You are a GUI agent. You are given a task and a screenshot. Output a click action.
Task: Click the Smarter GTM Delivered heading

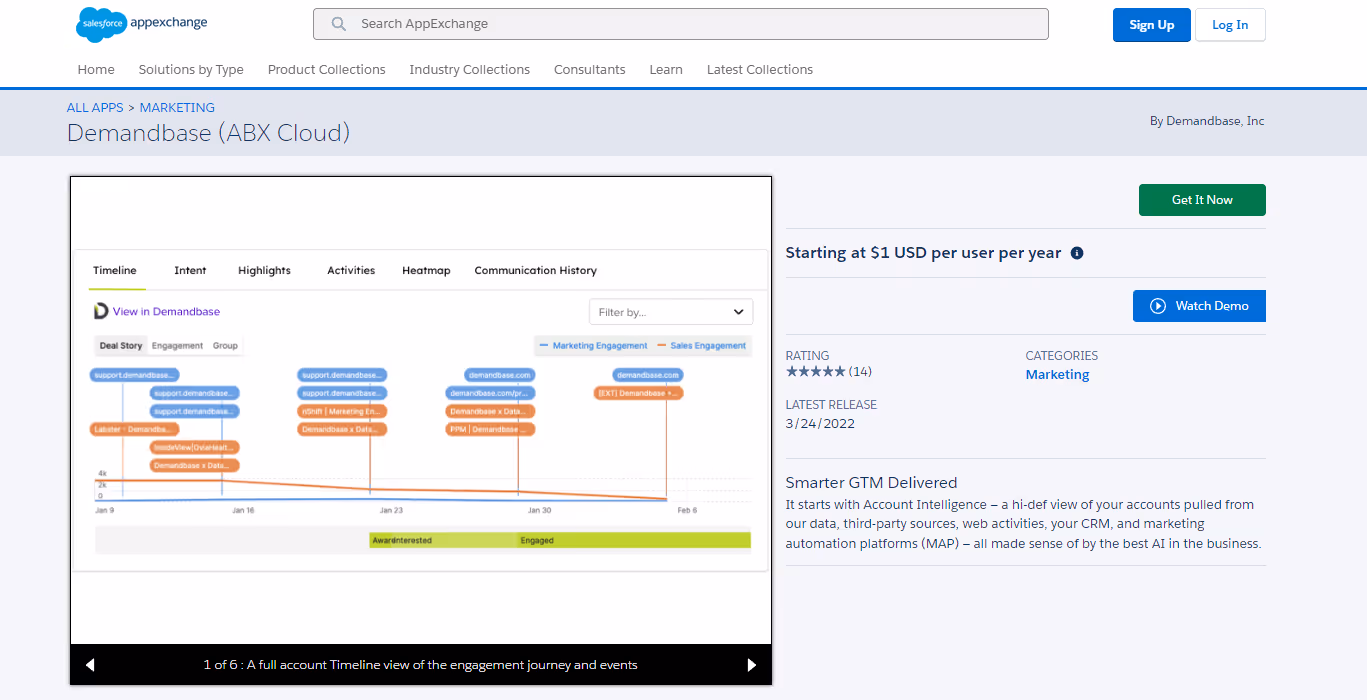[x=871, y=483]
